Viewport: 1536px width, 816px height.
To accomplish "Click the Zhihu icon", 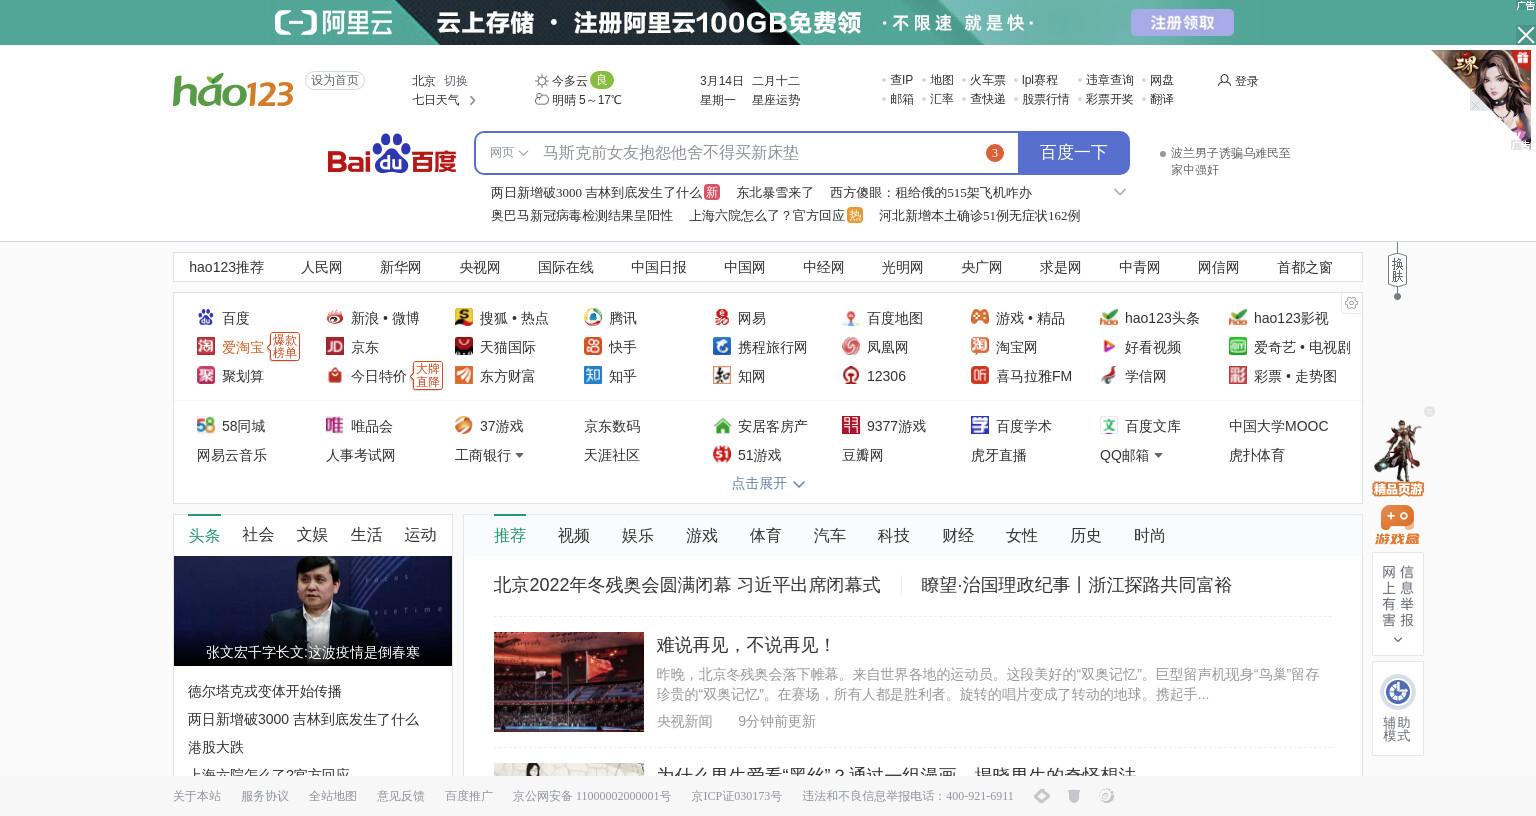I will pyautogui.click(x=593, y=376).
